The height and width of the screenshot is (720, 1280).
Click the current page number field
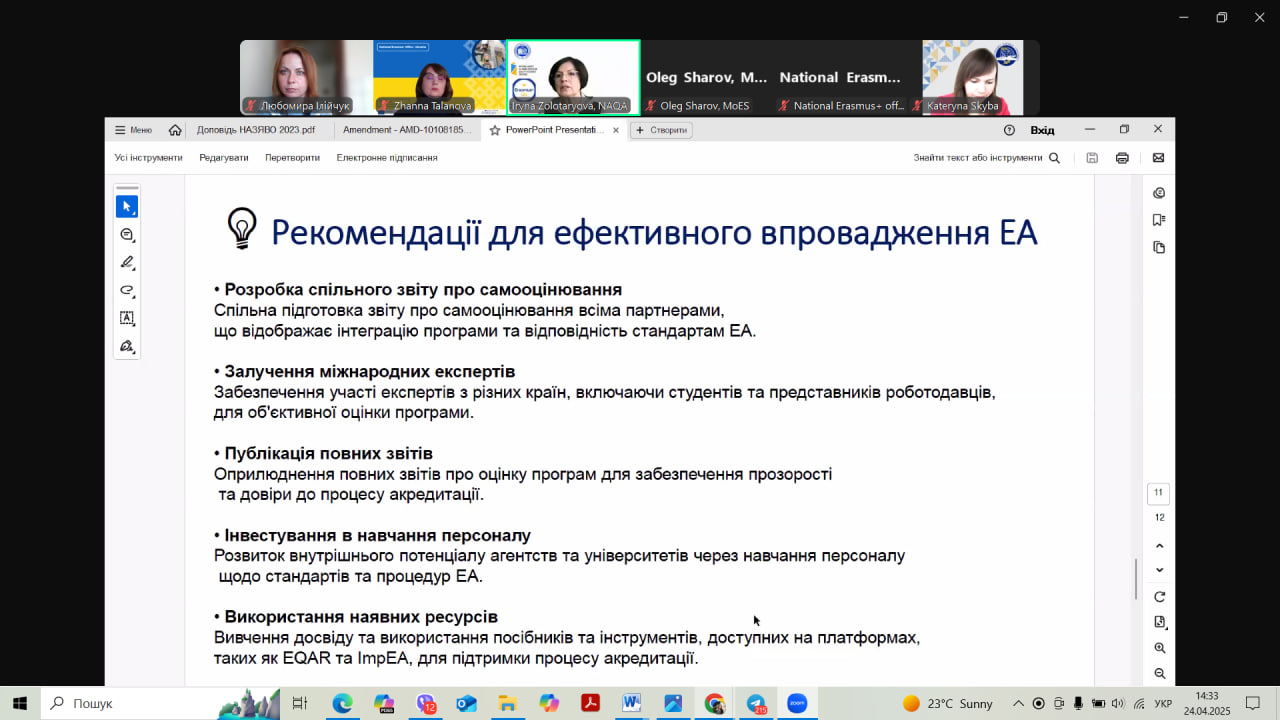point(1158,493)
